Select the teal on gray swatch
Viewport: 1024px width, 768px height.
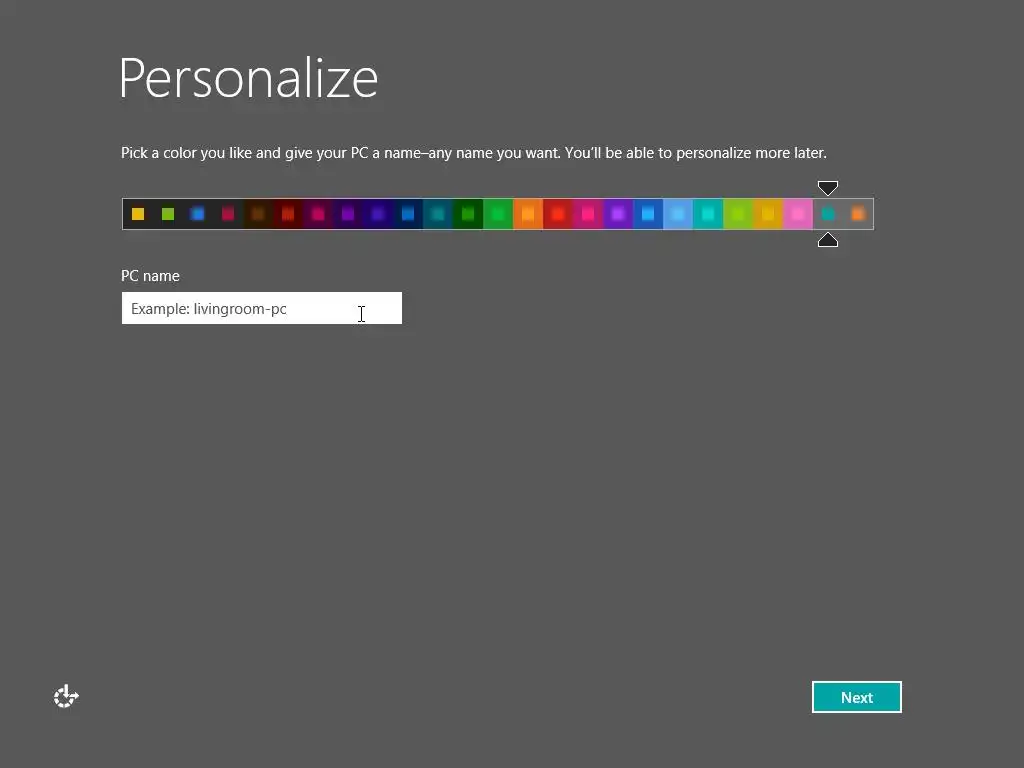click(x=828, y=214)
